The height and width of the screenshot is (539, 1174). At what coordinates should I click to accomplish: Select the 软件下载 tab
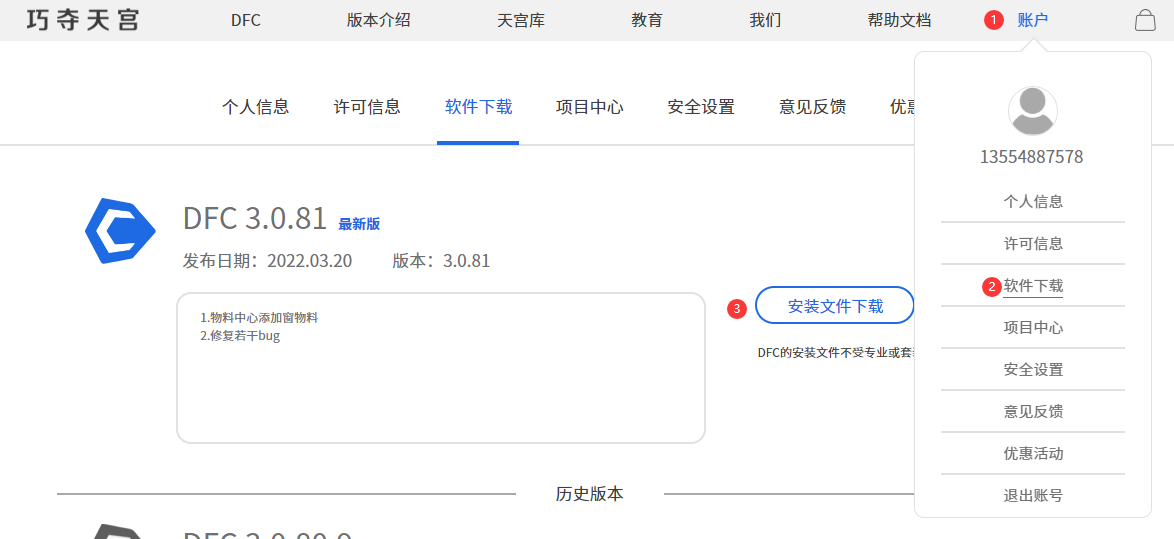tap(478, 107)
